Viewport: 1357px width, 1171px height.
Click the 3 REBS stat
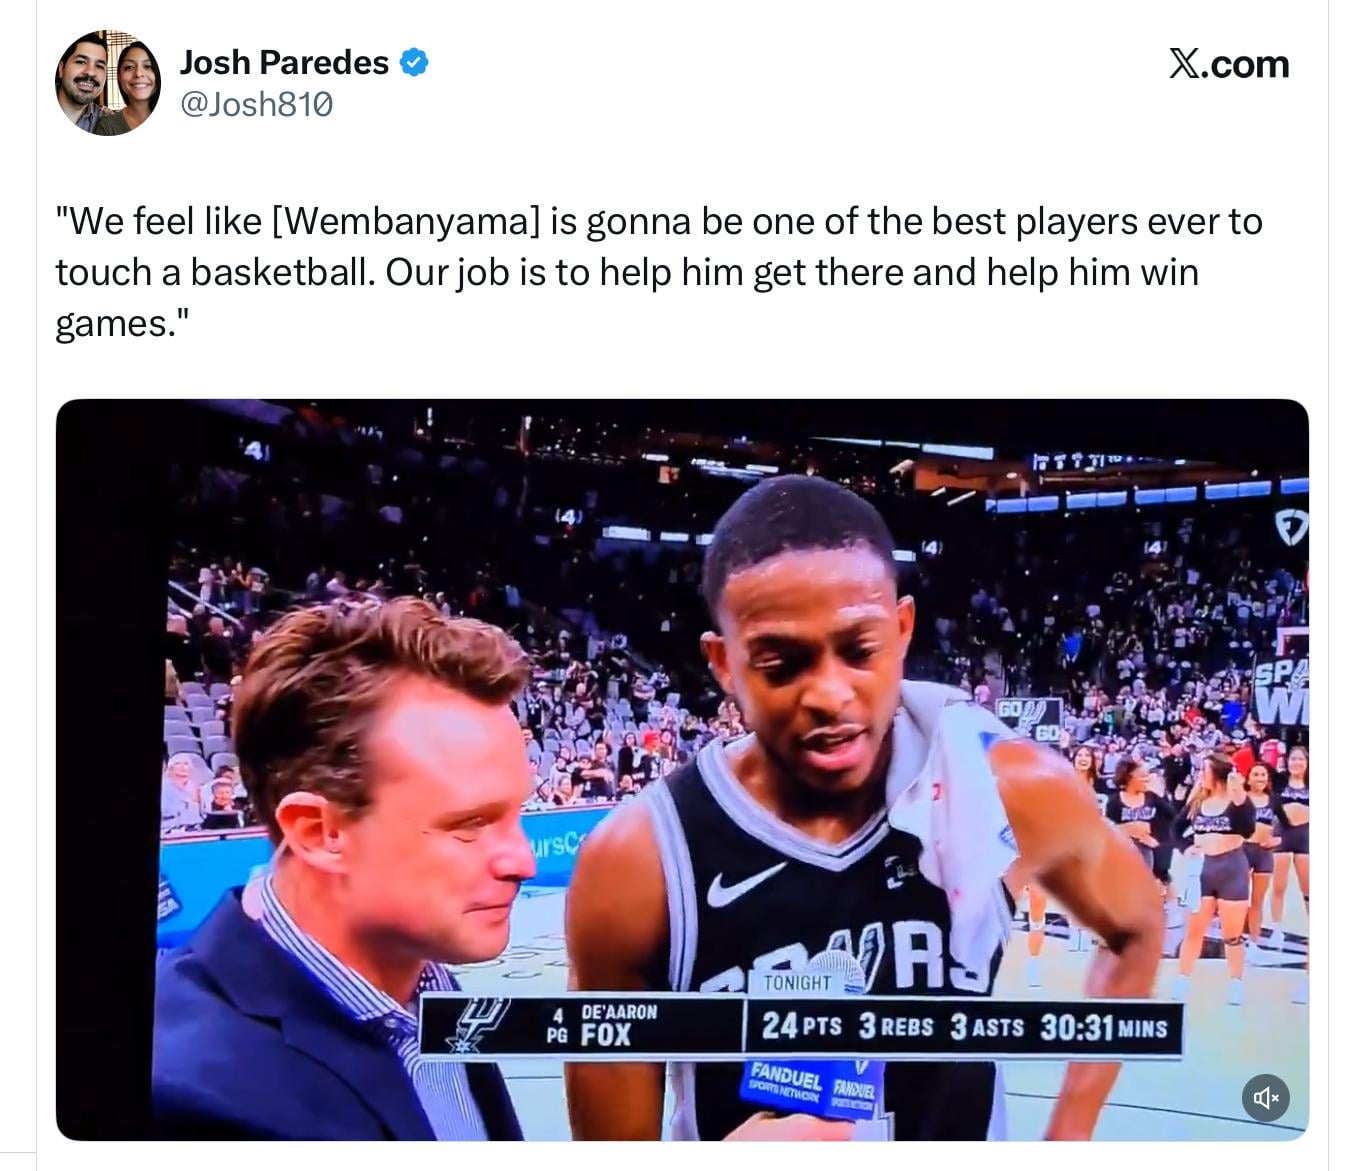click(895, 1026)
